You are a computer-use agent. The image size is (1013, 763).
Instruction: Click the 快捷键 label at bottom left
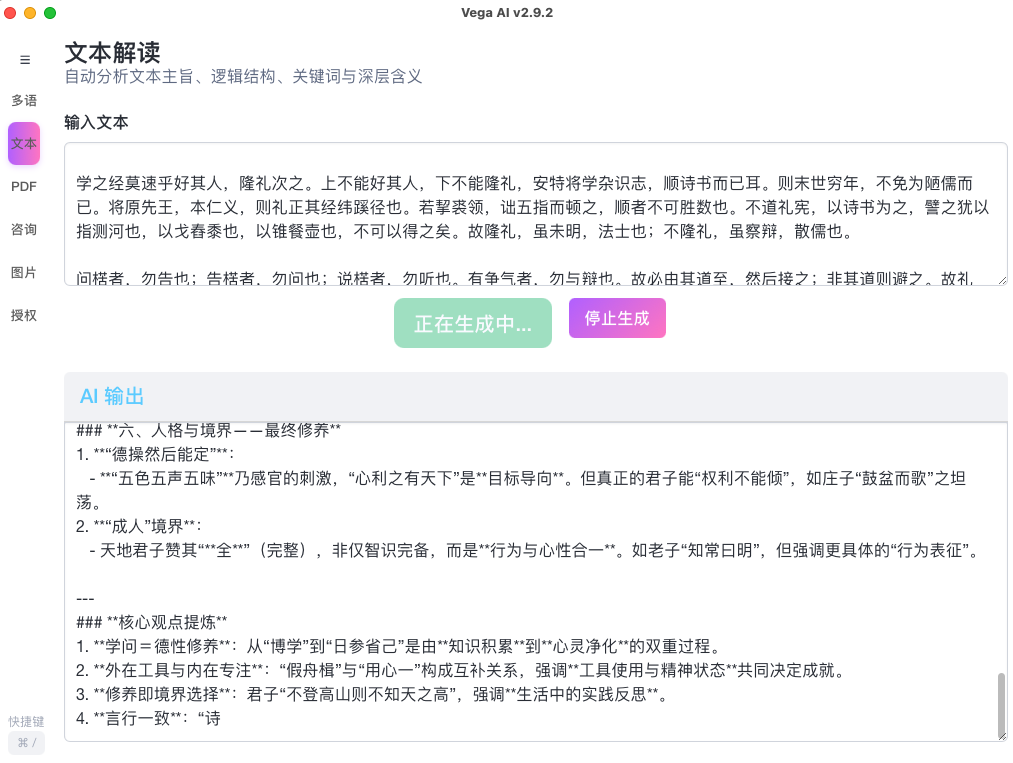24,721
